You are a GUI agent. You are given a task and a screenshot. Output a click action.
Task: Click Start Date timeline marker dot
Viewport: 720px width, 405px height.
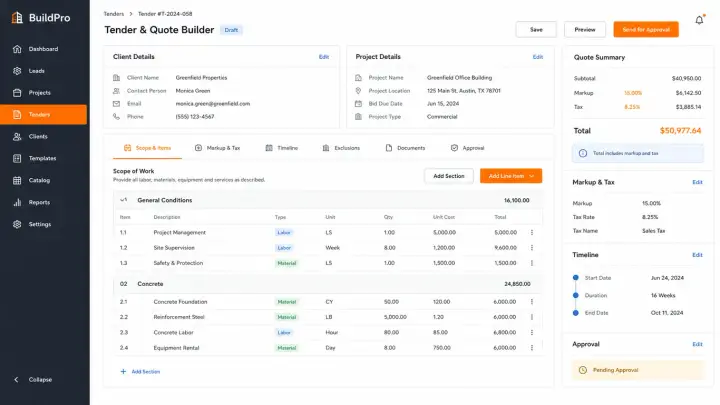575,278
